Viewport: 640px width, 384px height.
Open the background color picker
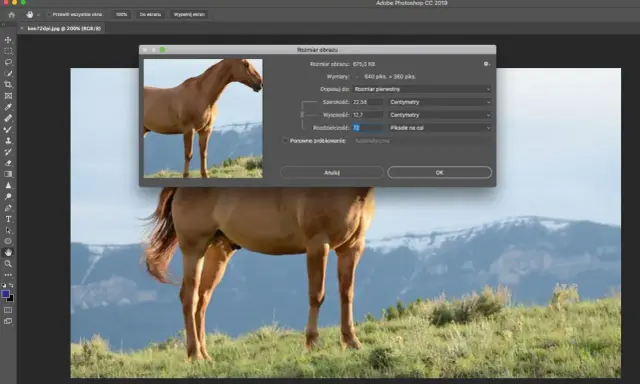point(10,299)
